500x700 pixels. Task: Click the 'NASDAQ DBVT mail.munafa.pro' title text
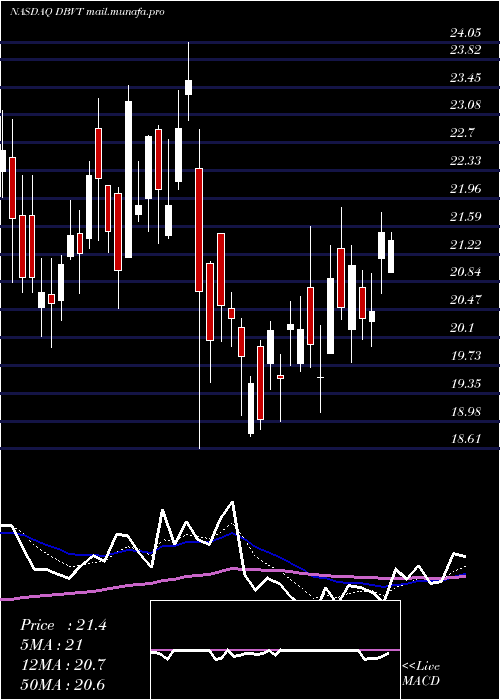tap(87, 12)
